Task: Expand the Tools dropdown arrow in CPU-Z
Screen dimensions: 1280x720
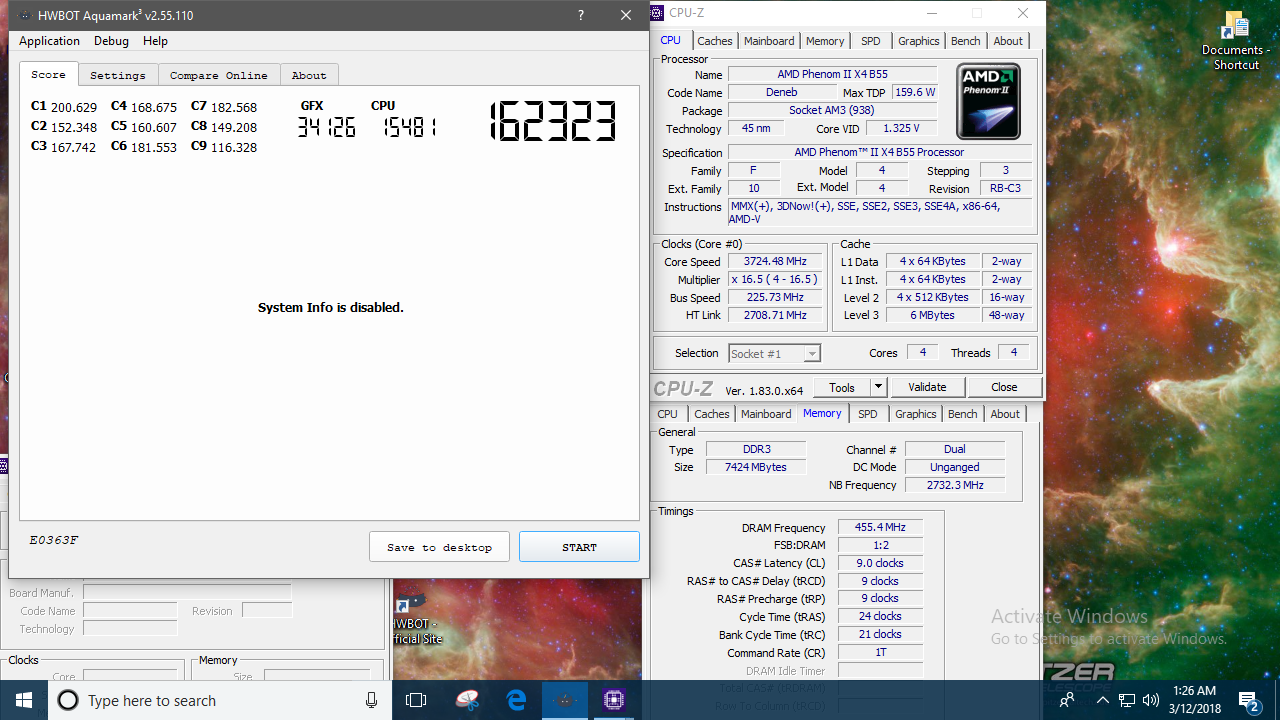Action: pos(878,387)
